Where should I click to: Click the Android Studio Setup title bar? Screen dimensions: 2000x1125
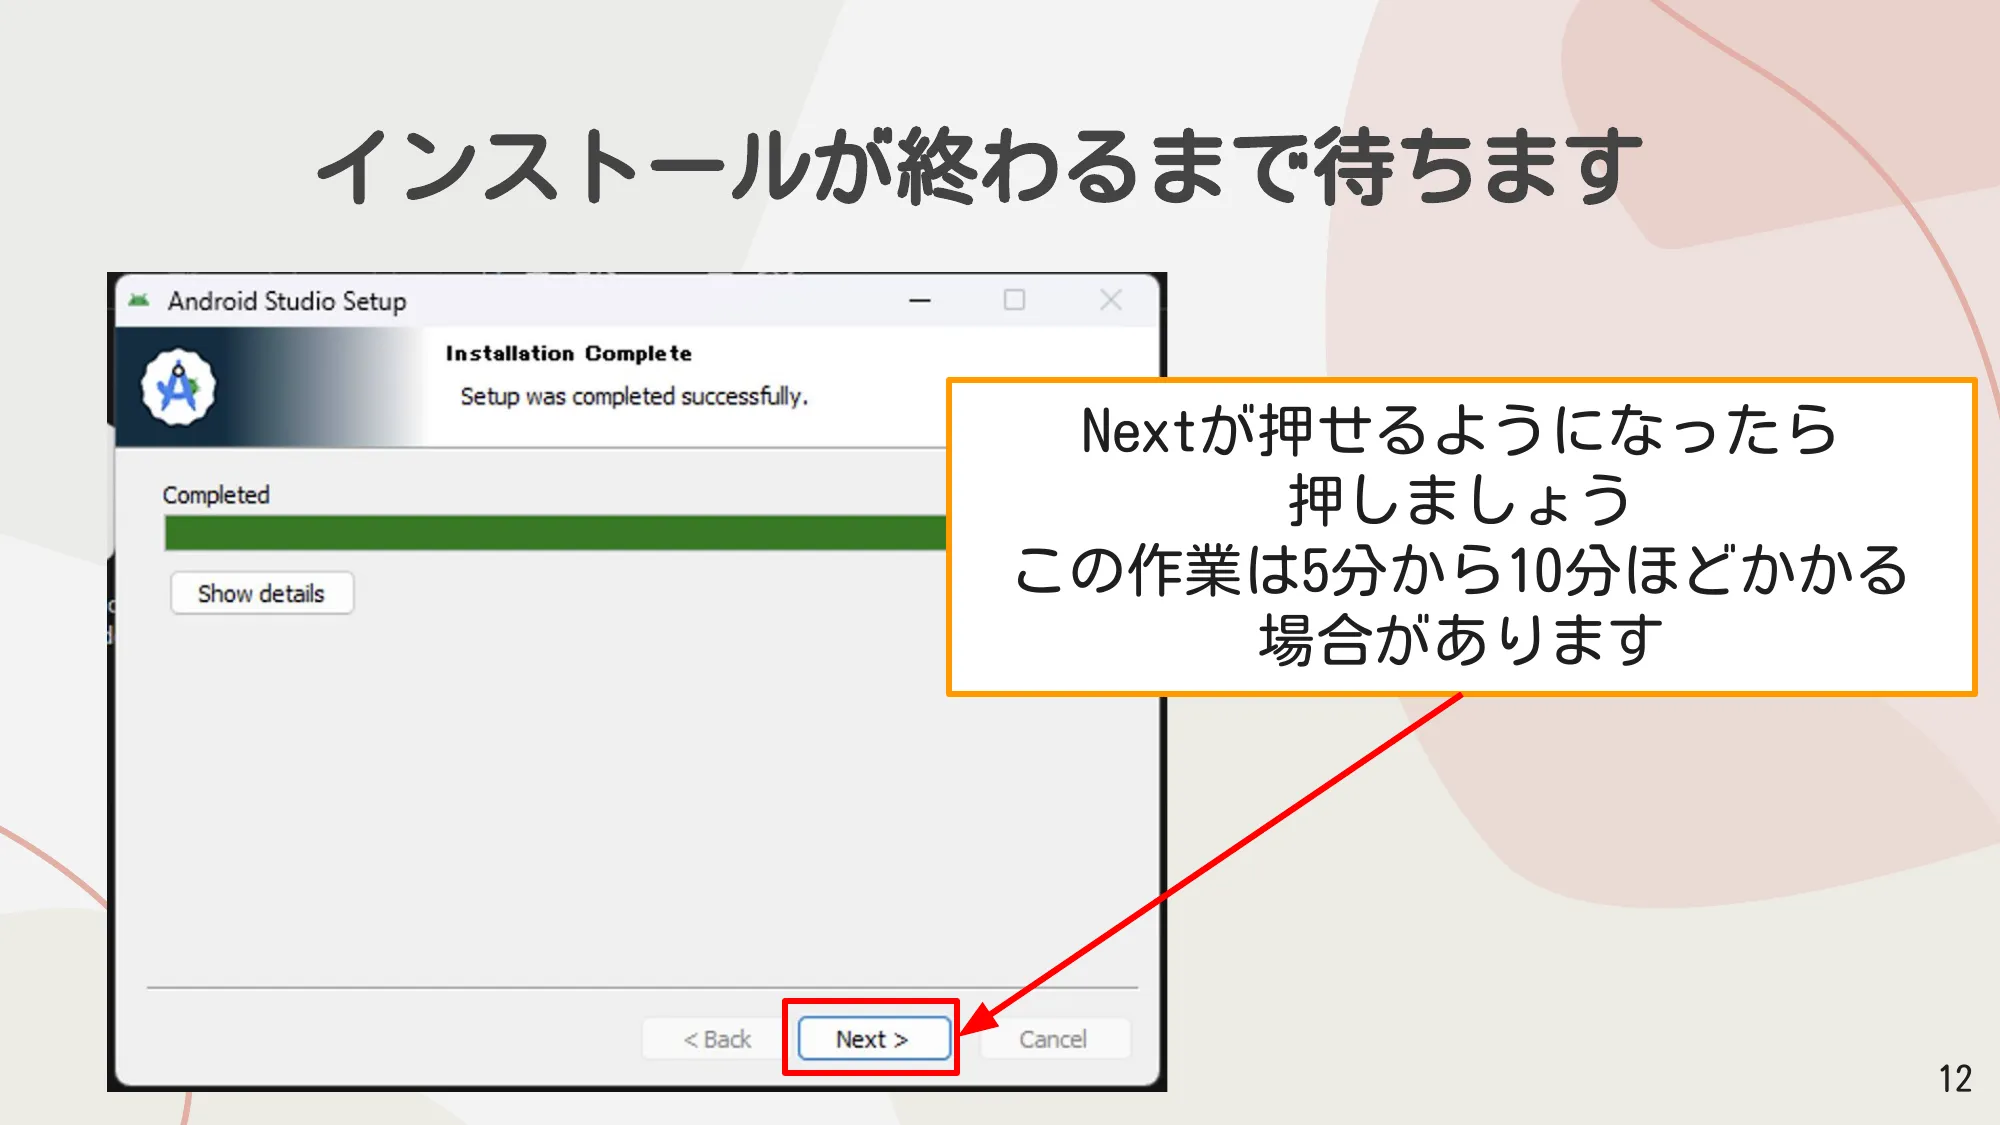(x=288, y=301)
